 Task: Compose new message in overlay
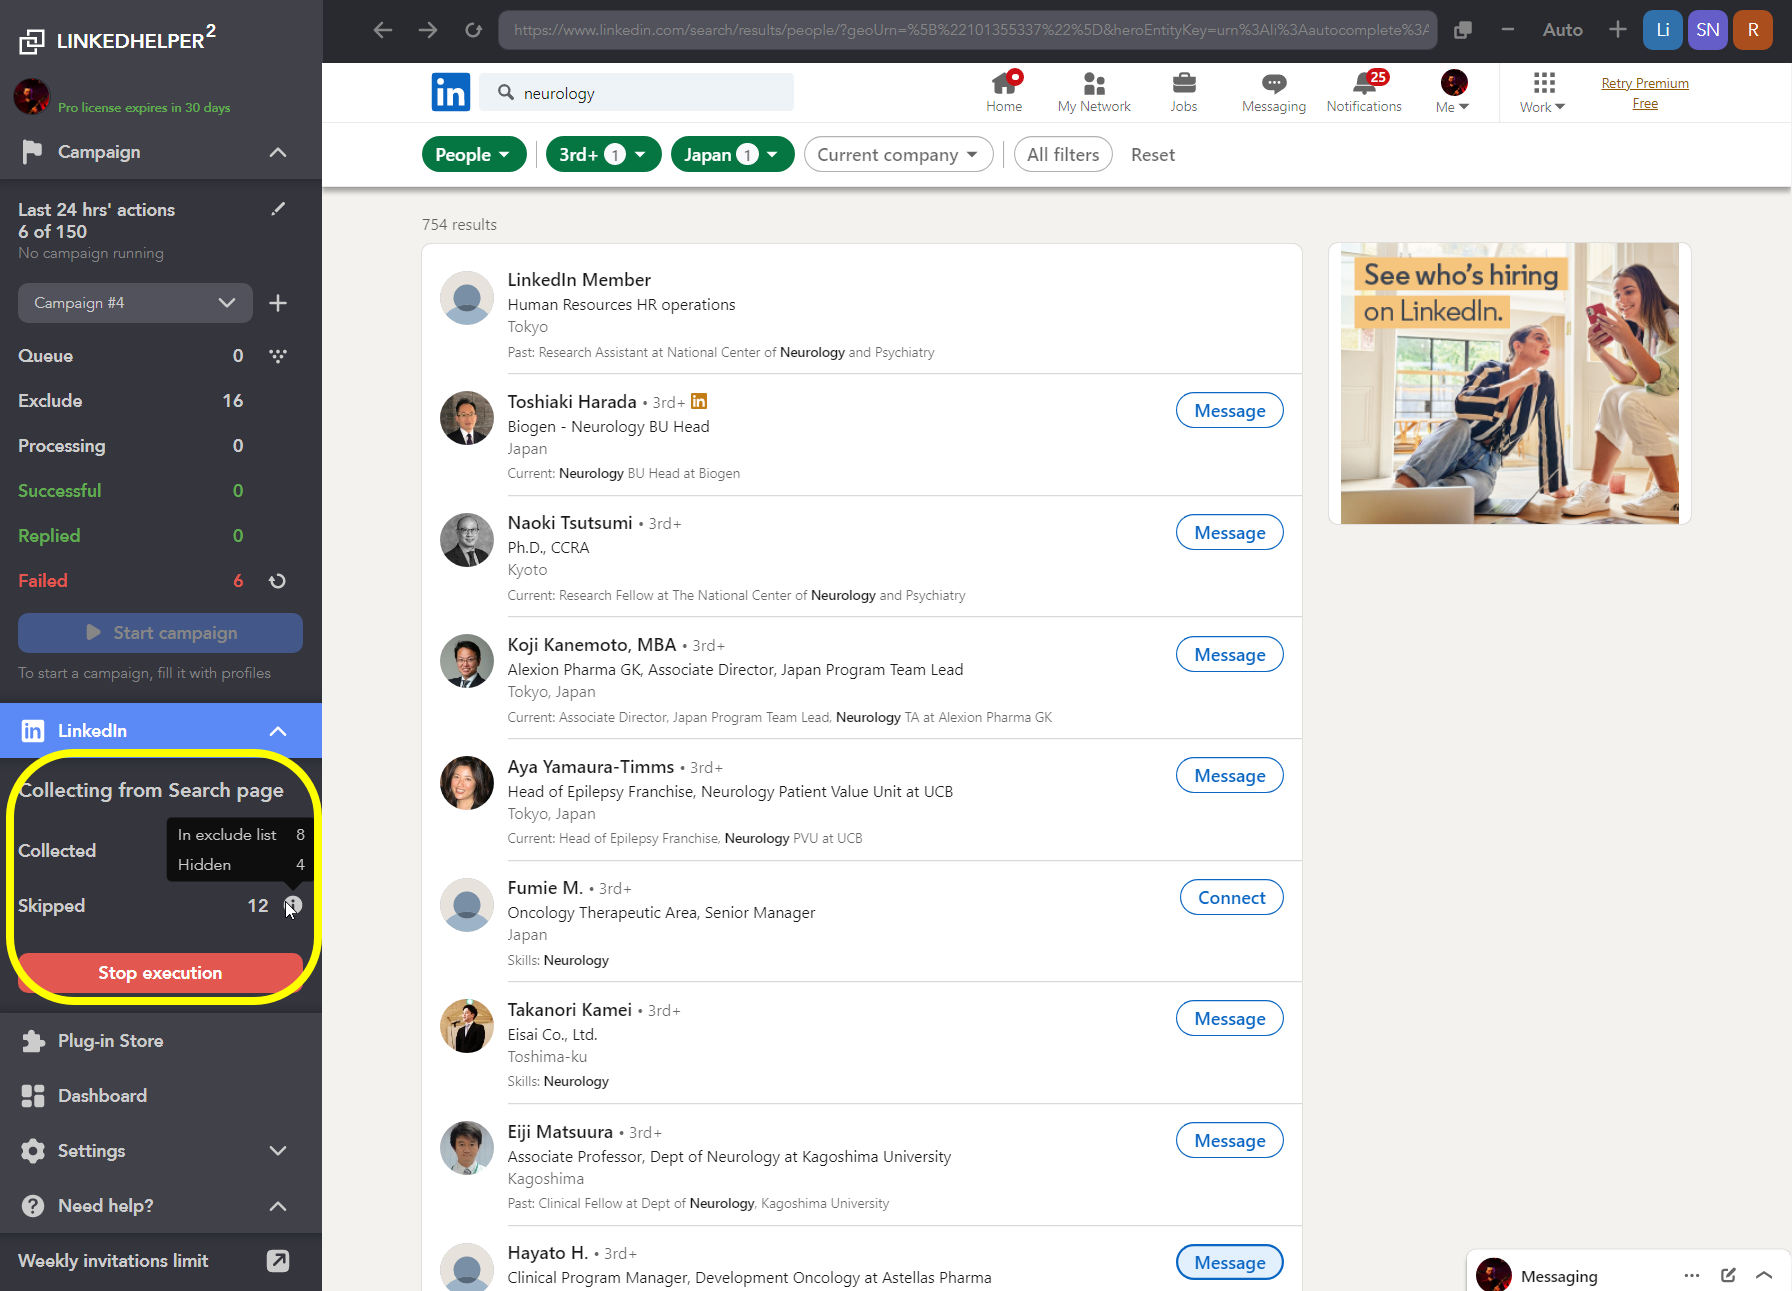1728,1275
